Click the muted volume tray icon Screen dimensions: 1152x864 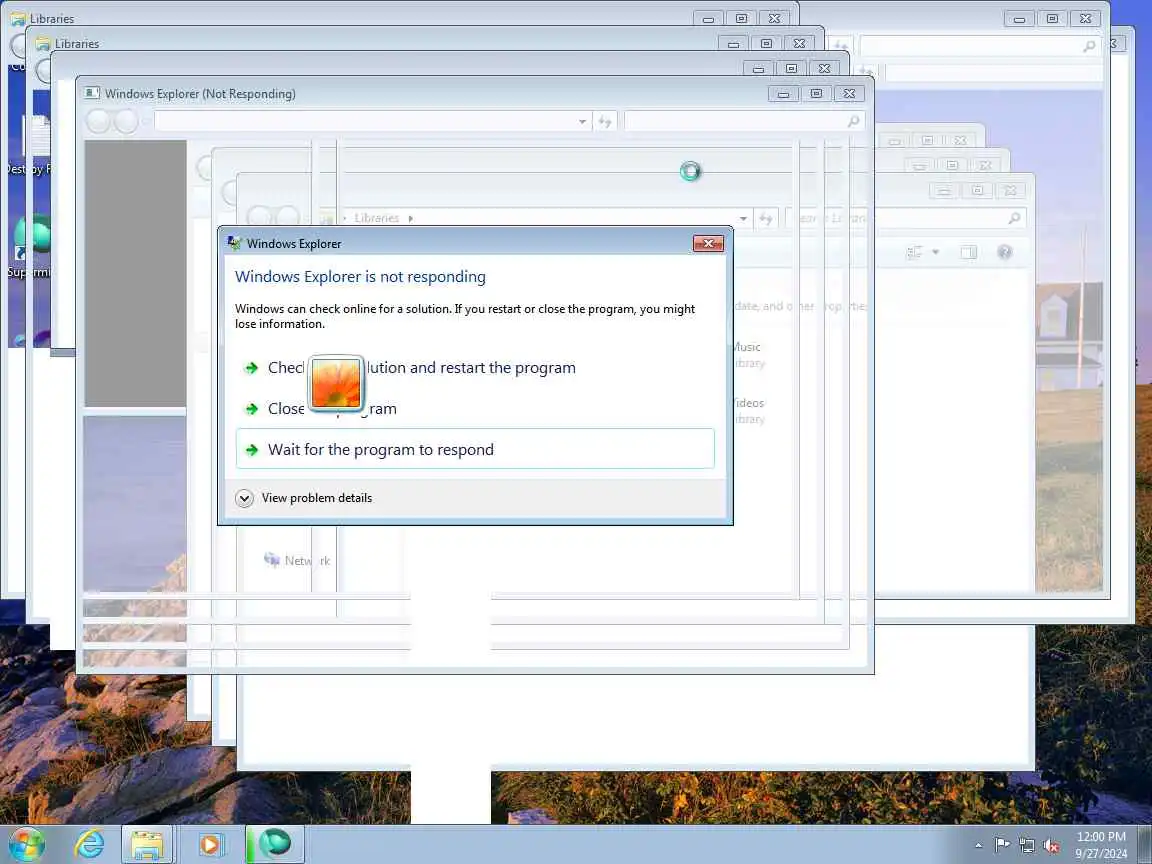[x=1051, y=846]
